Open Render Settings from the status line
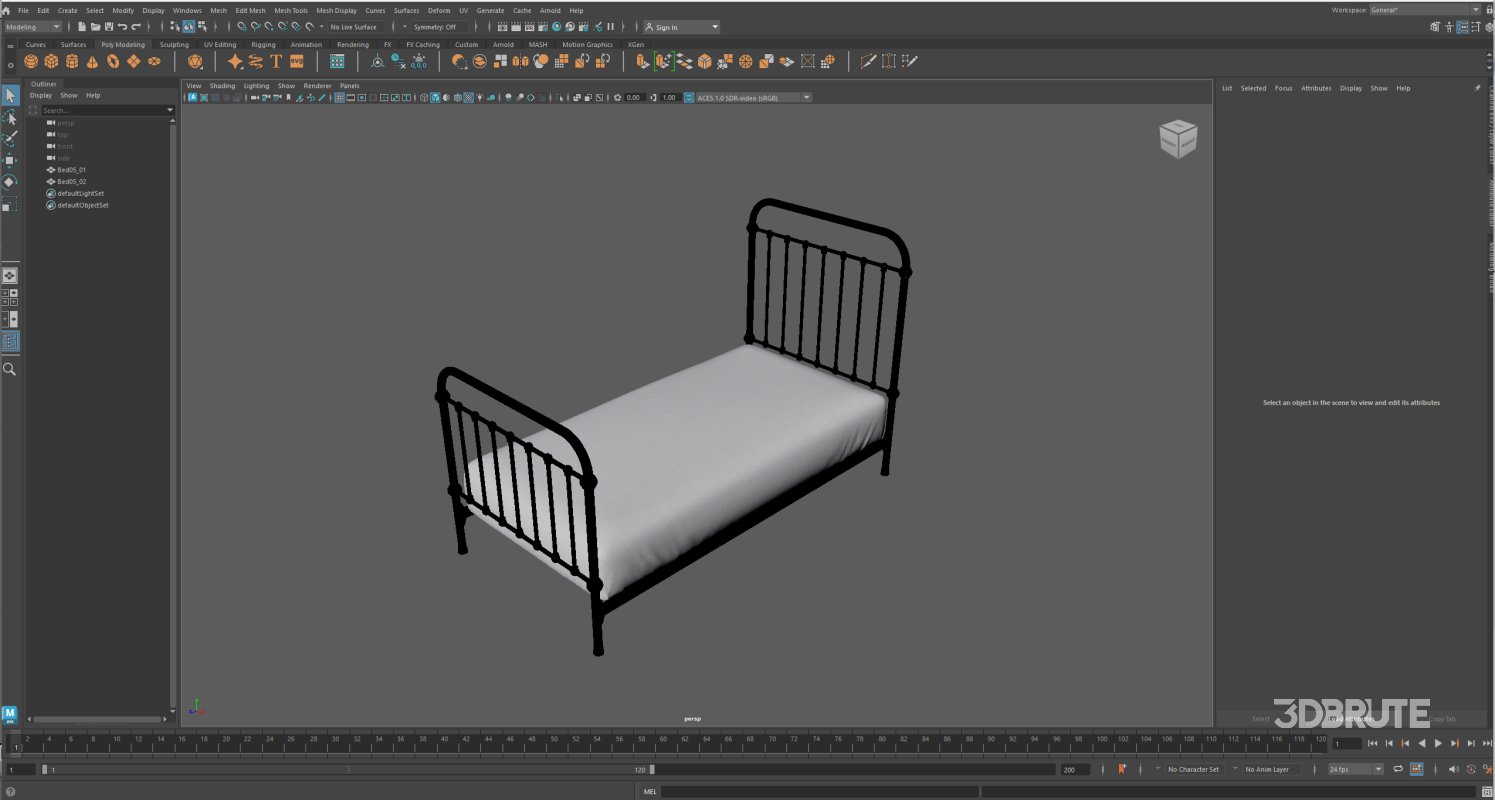Screen dimensions: 1495x800 point(543,27)
